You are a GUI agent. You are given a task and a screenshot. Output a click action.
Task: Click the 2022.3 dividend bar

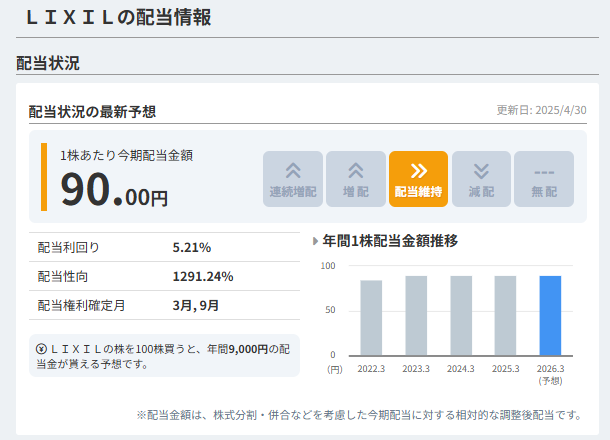click(371, 318)
